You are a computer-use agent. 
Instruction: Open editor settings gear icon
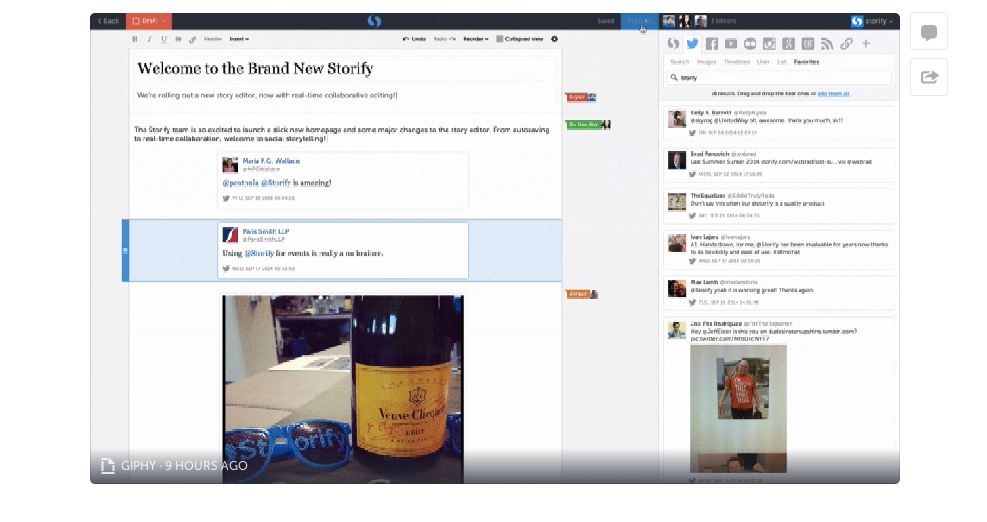(555, 39)
